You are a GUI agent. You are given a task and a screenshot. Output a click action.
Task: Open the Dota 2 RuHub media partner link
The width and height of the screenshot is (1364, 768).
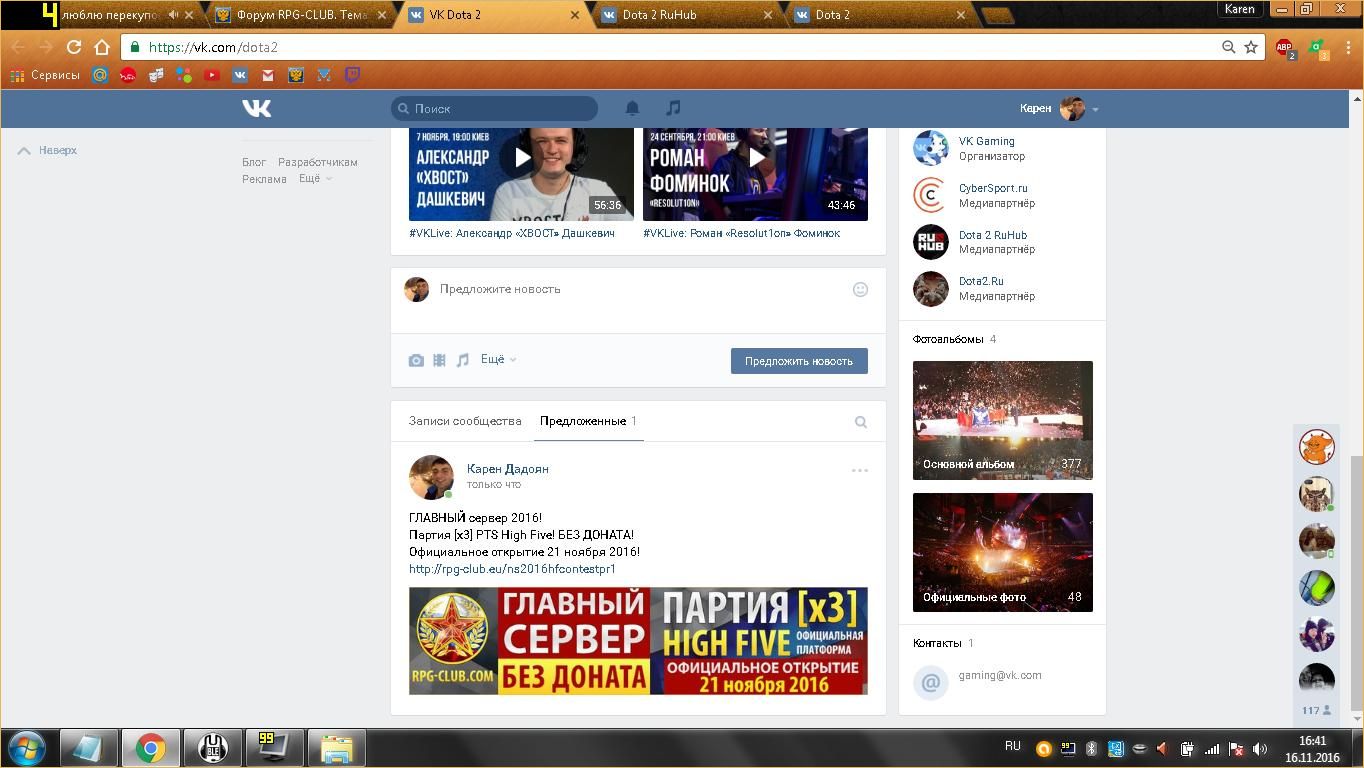tap(993, 235)
